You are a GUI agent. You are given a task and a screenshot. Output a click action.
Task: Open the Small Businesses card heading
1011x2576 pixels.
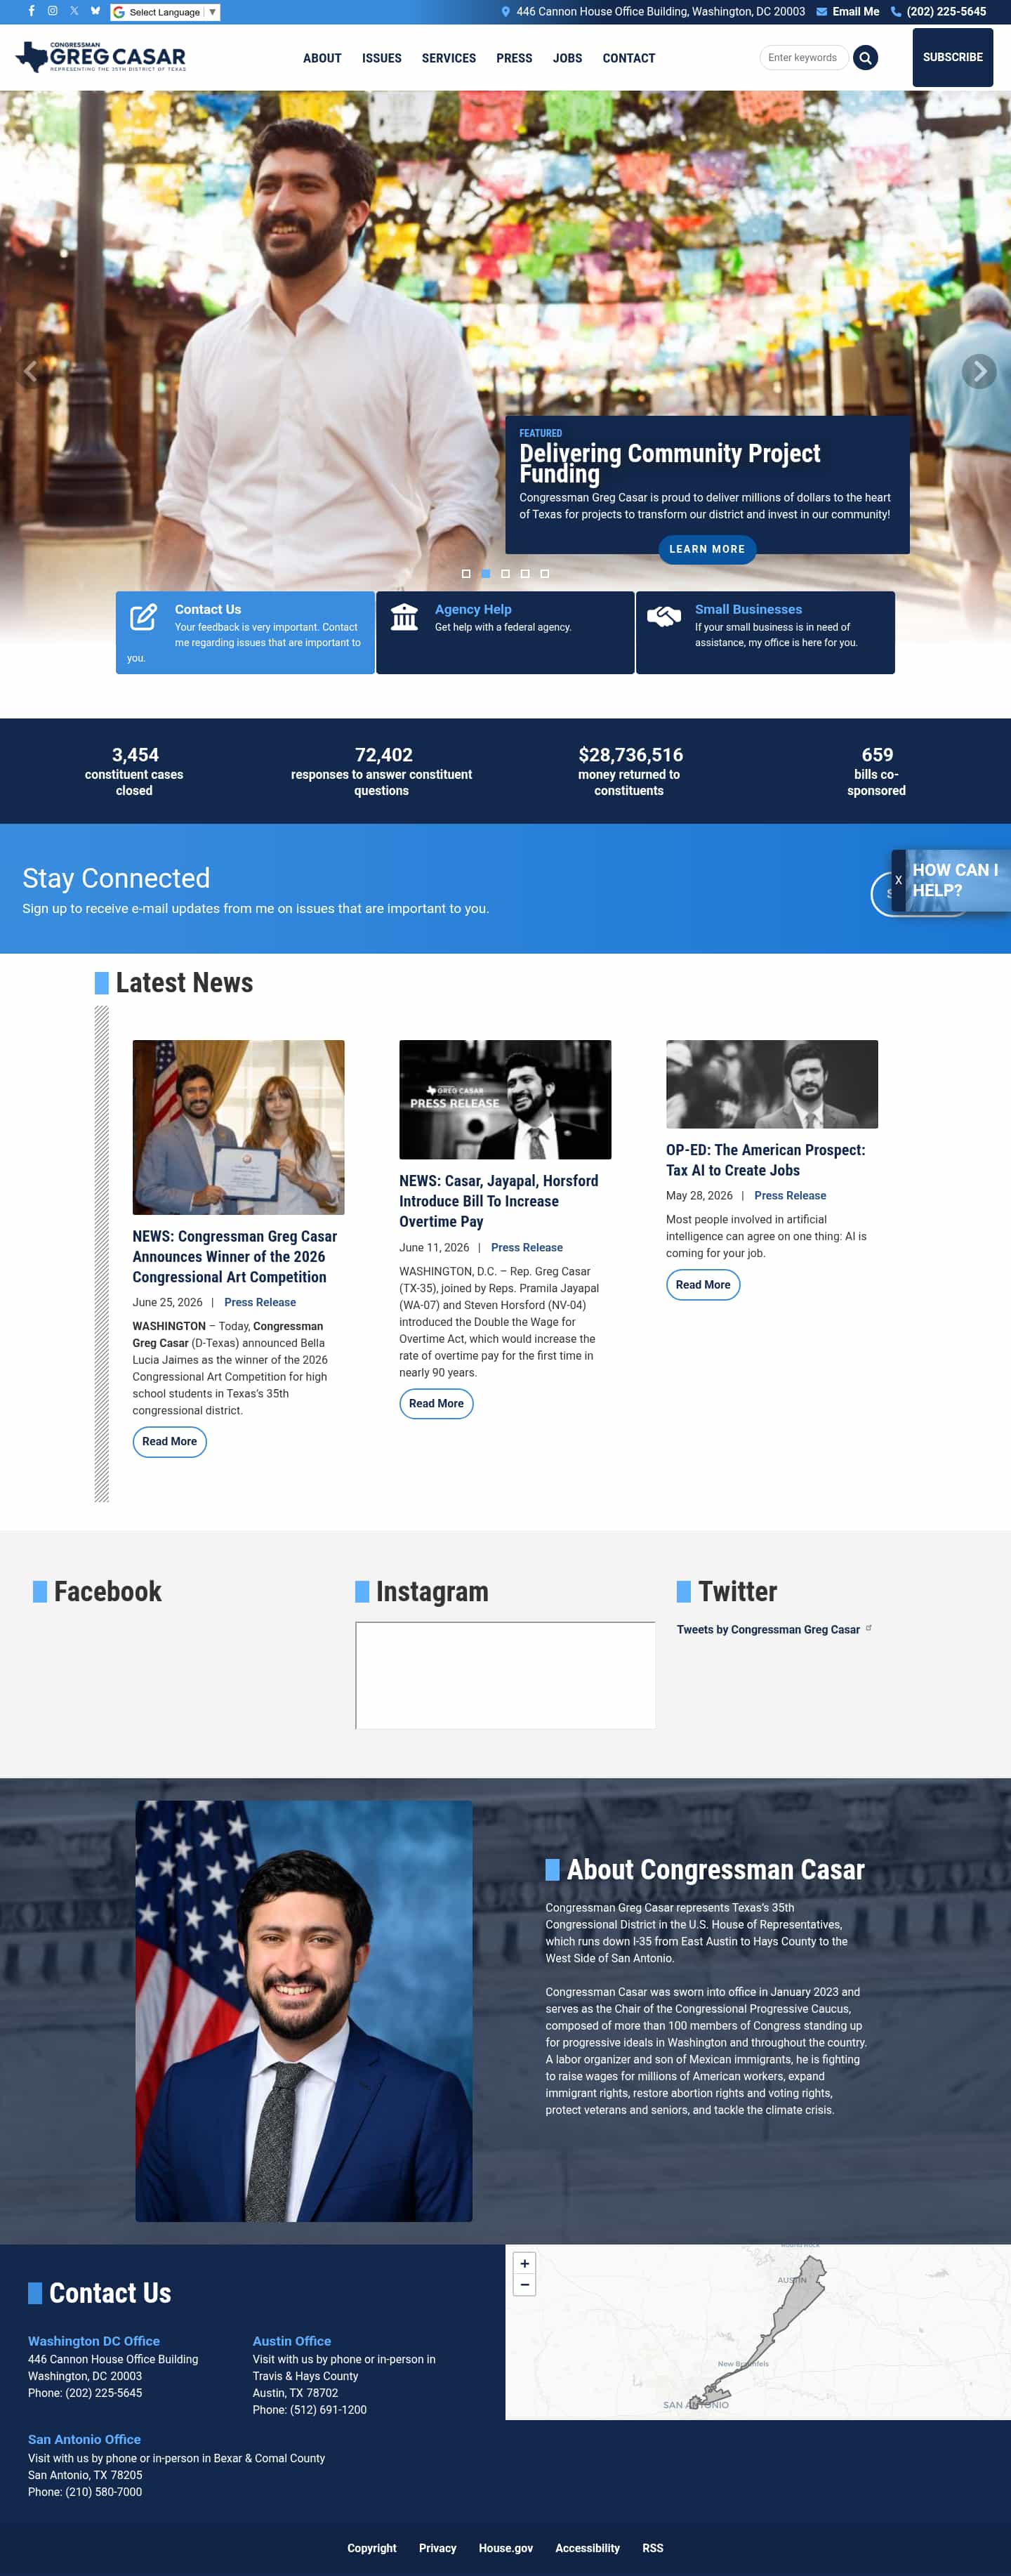pos(748,609)
